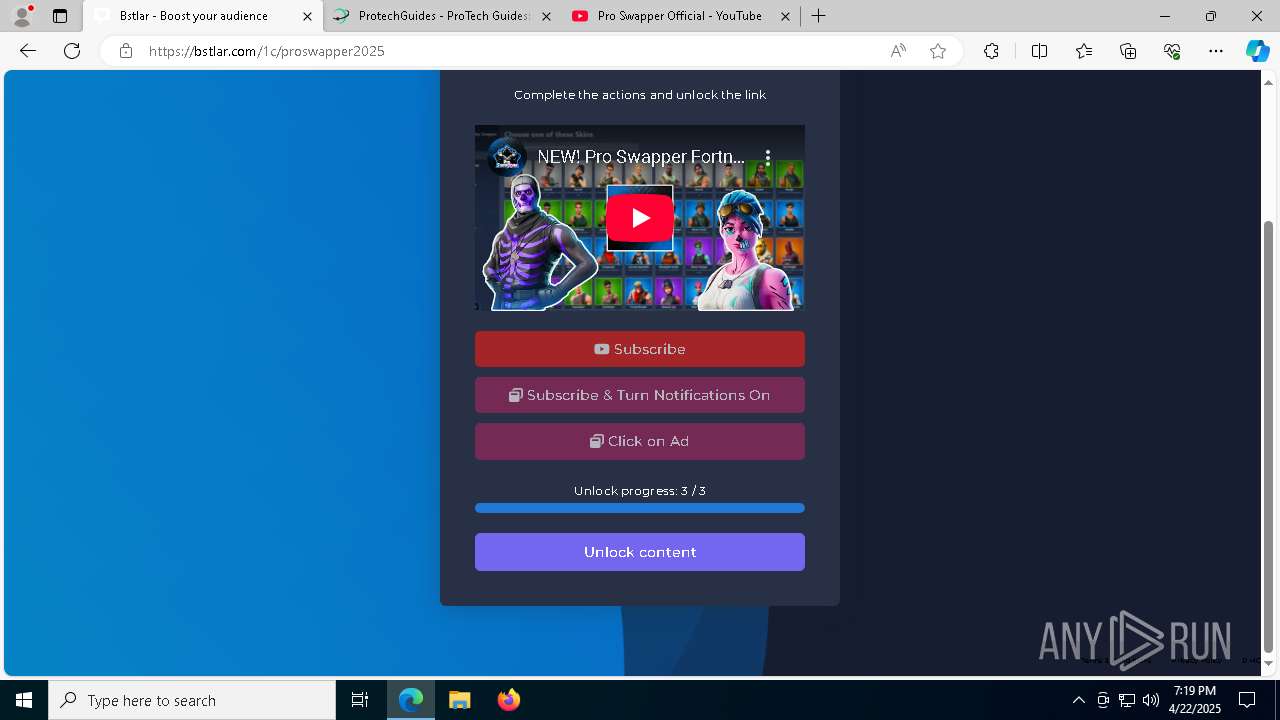Toggle Split screen icon

(1039, 51)
